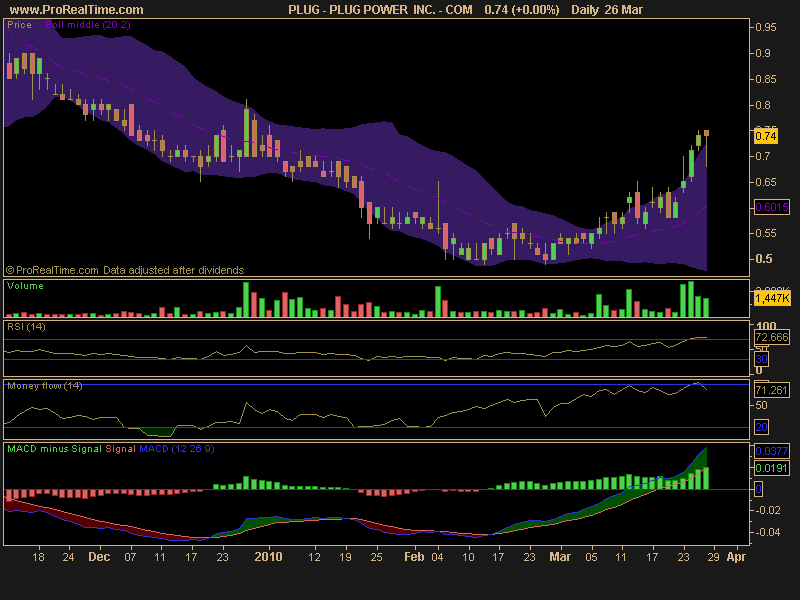
Task: Click the 0.0191 MACD histogram value
Action: pyautogui.click(x=771, y=468)
